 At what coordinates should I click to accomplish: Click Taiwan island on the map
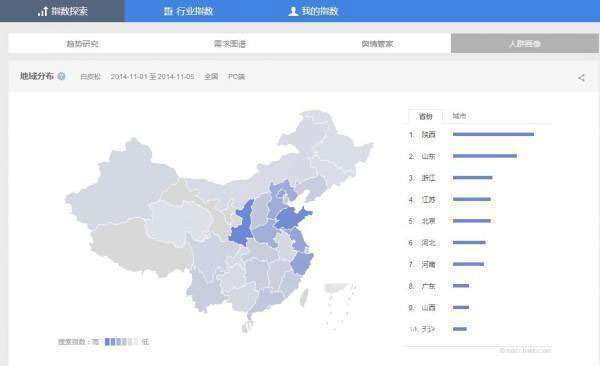[304, 298]
